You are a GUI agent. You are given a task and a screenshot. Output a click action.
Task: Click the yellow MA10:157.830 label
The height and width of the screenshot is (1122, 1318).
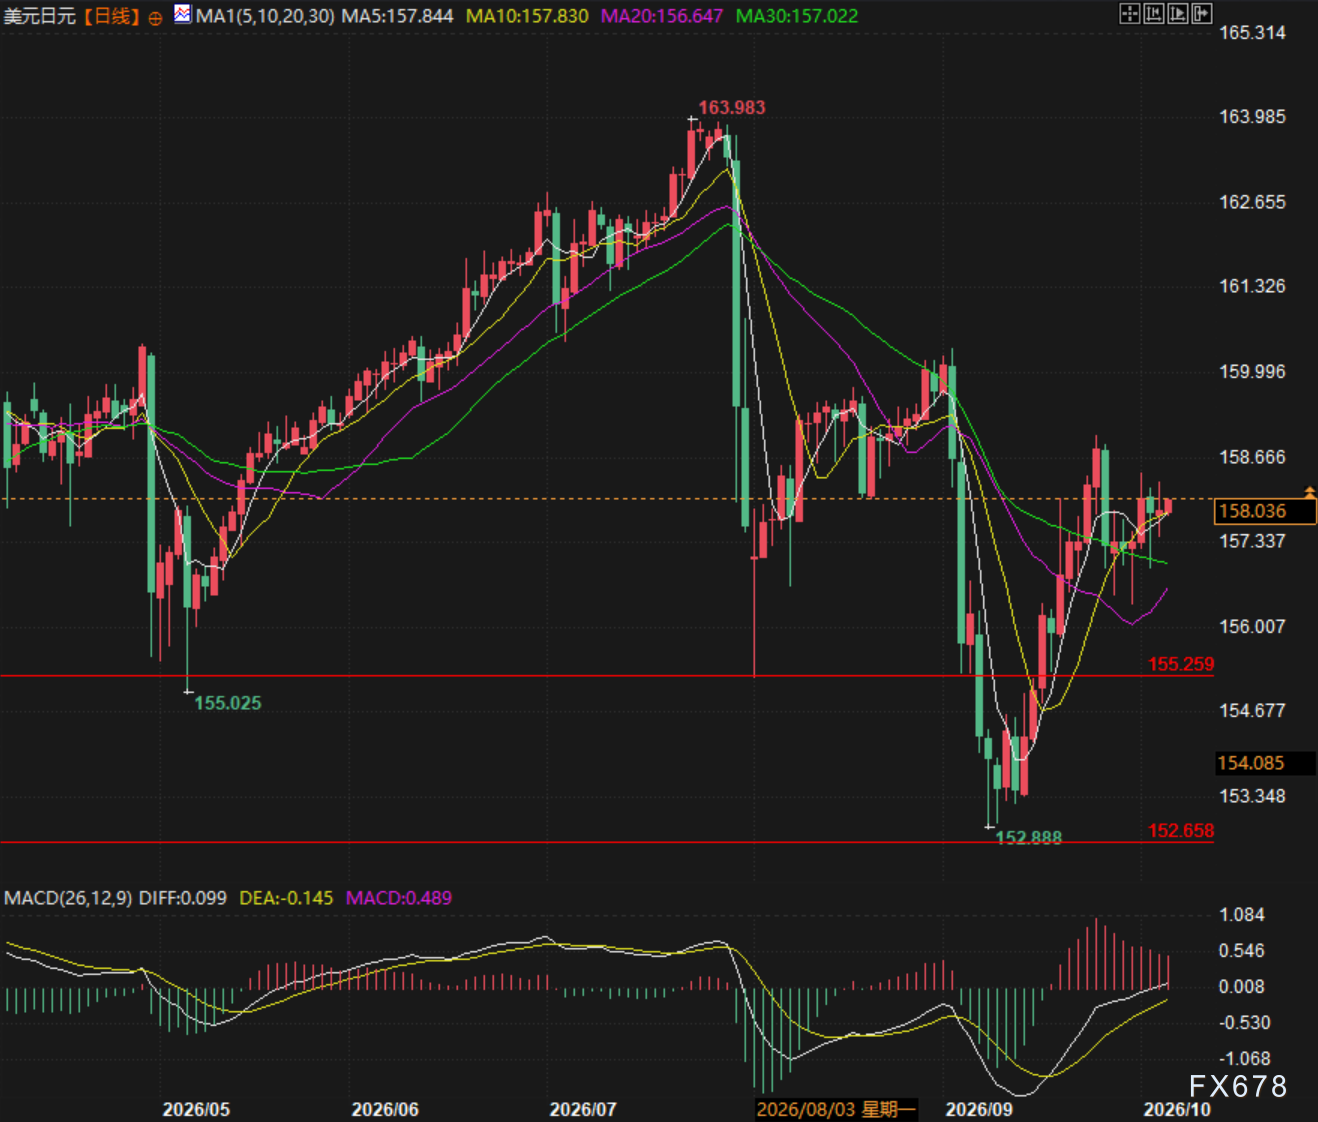pos(527,16)
